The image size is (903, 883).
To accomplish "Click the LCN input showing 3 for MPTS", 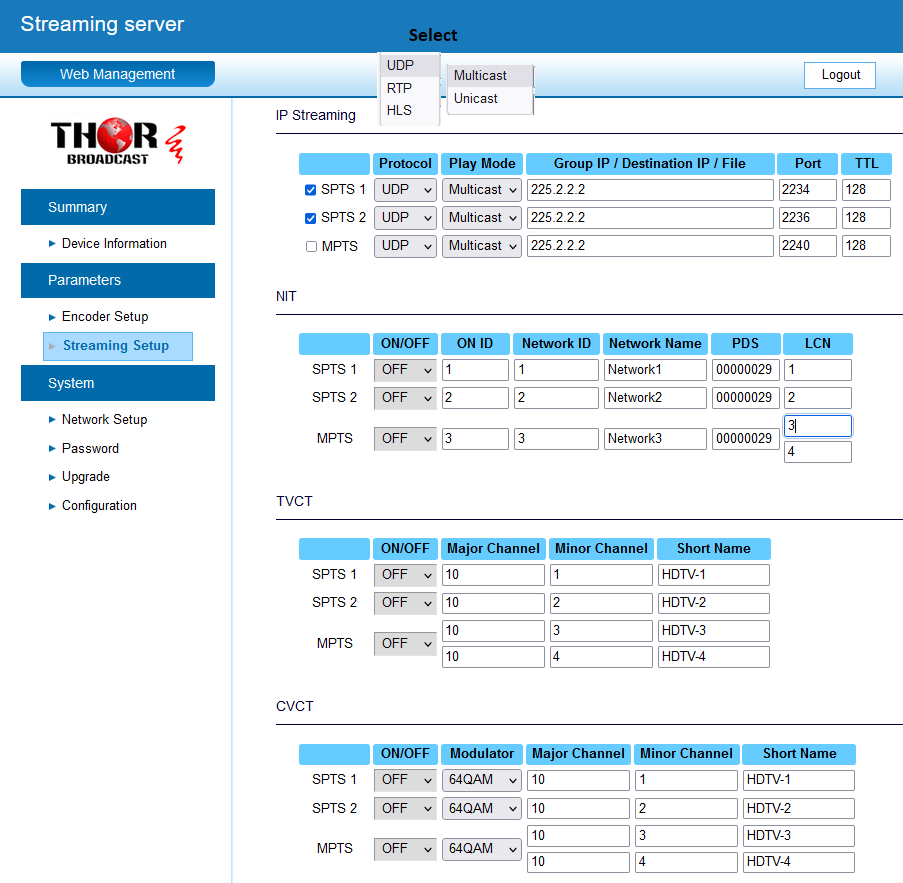I will (817, 426).
